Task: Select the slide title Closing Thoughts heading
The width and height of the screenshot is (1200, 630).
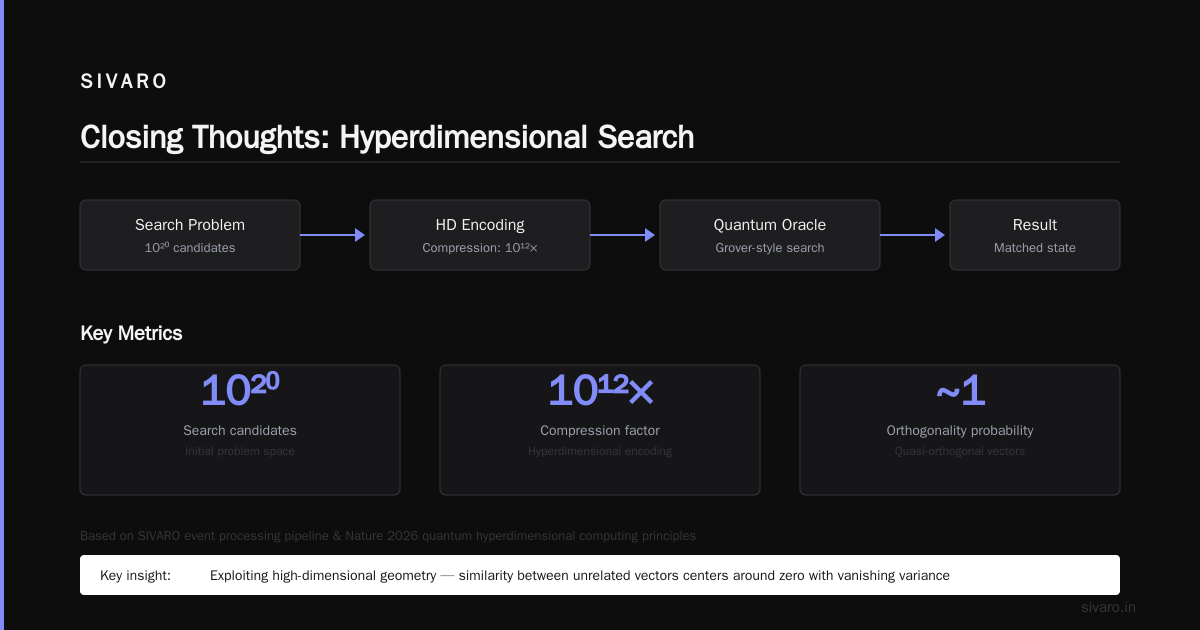Action: pyautogui.click(x=387, y=137)
